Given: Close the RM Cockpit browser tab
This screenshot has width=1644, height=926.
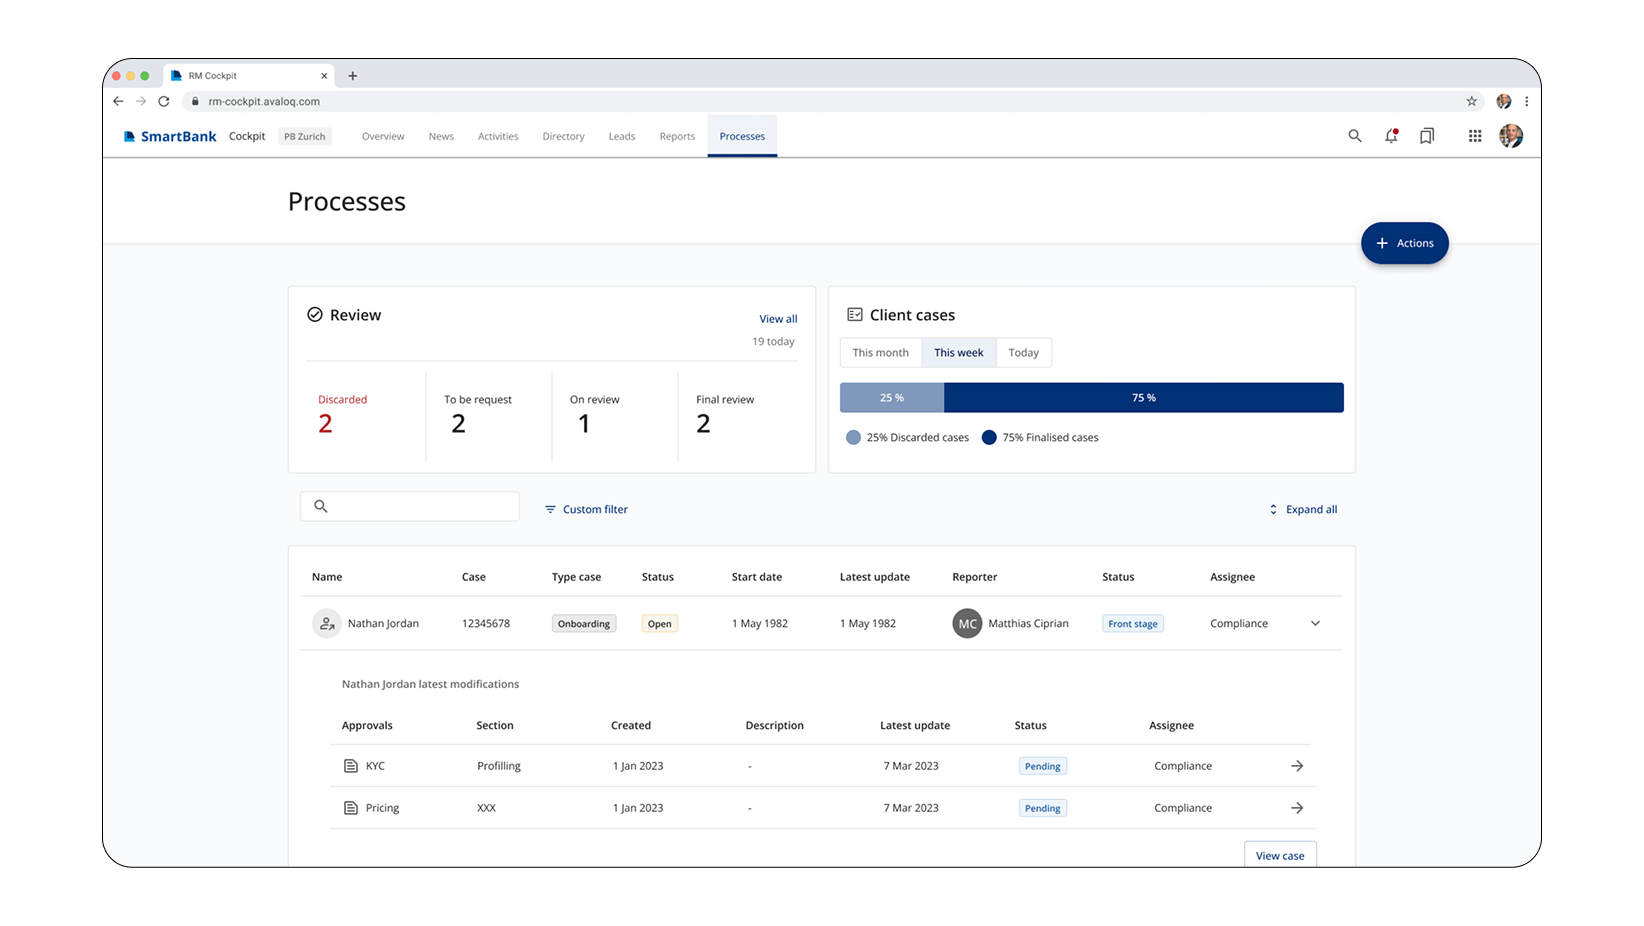Looking at the screenshot, I should click(x=324, y=76).
